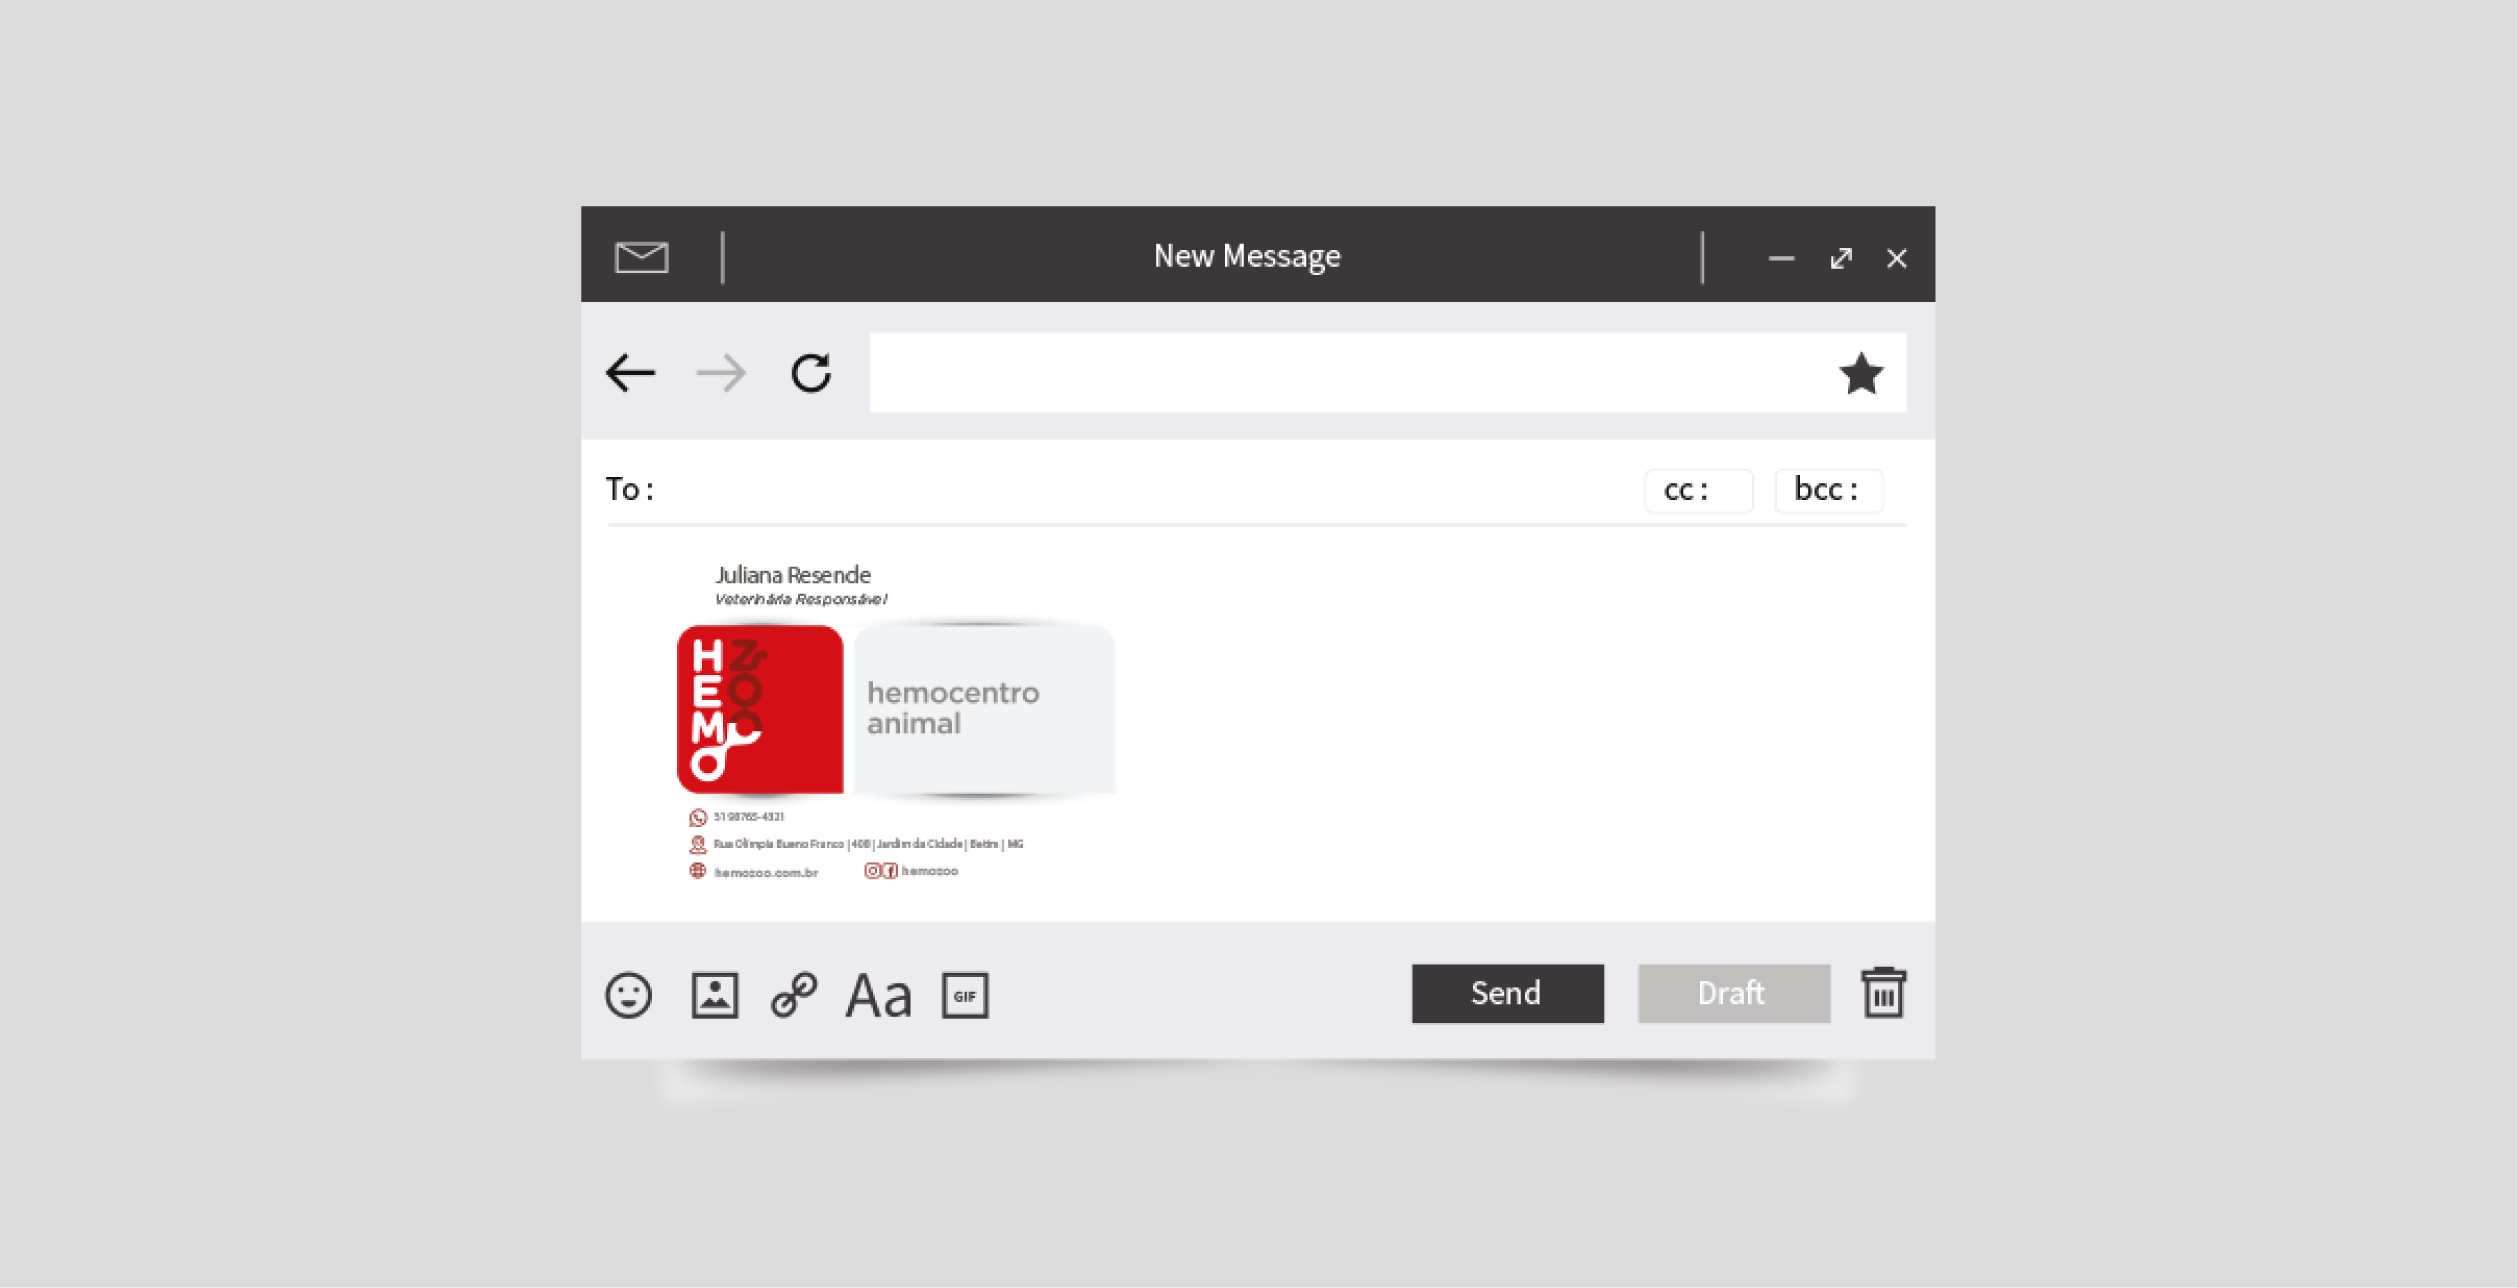The height and width of the screenshot is (1288, 2517).
Task: Click the refresh reload icon
Action: click(x=811, y=373)
